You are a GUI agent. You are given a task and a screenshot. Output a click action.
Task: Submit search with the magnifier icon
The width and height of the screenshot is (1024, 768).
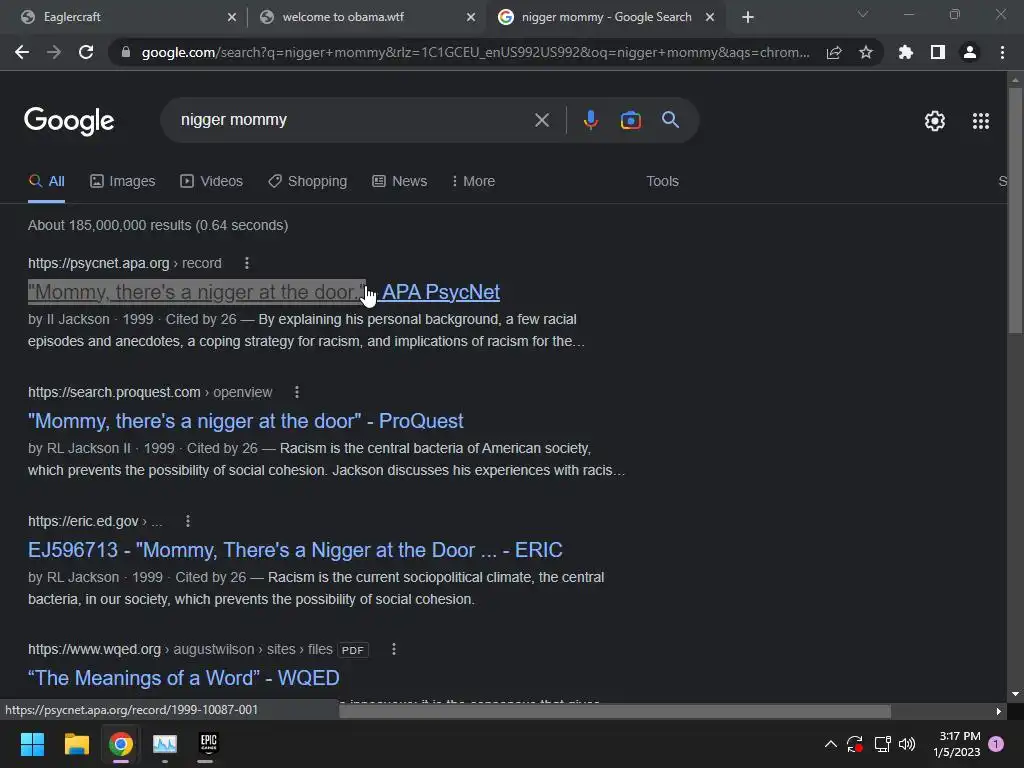[670, 120]
